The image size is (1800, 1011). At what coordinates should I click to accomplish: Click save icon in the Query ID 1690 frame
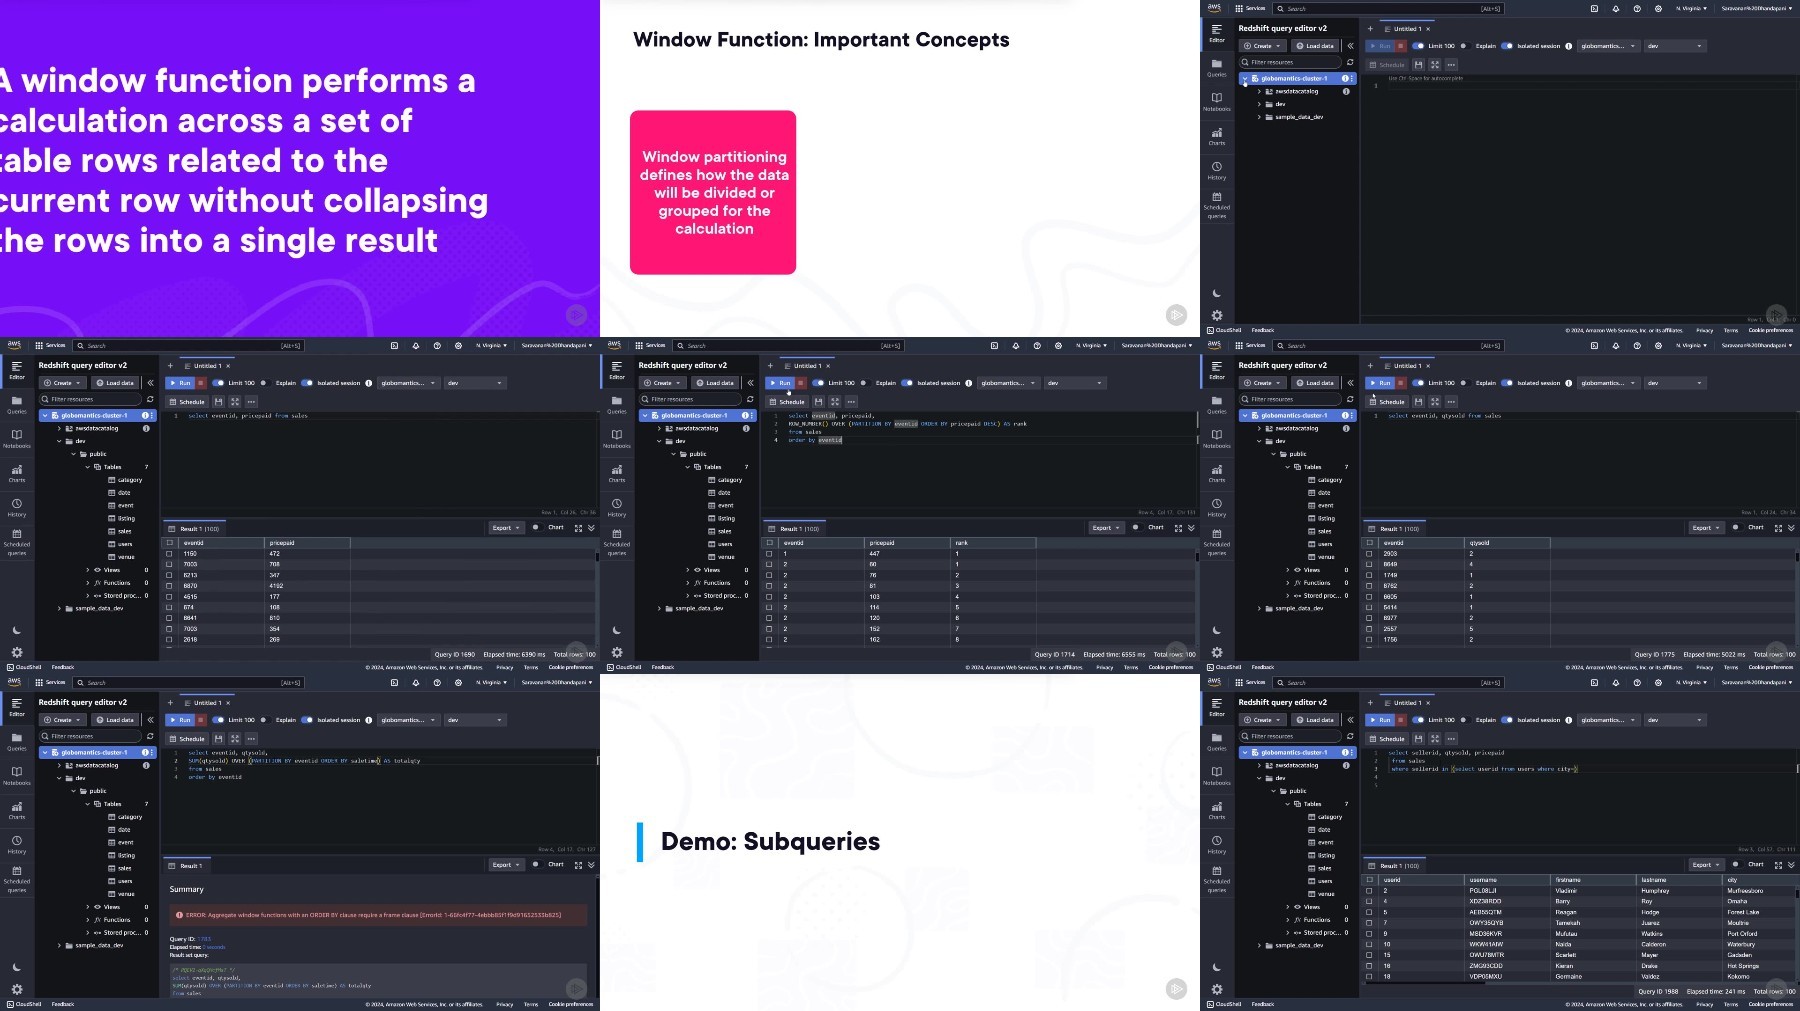(218, 402)
